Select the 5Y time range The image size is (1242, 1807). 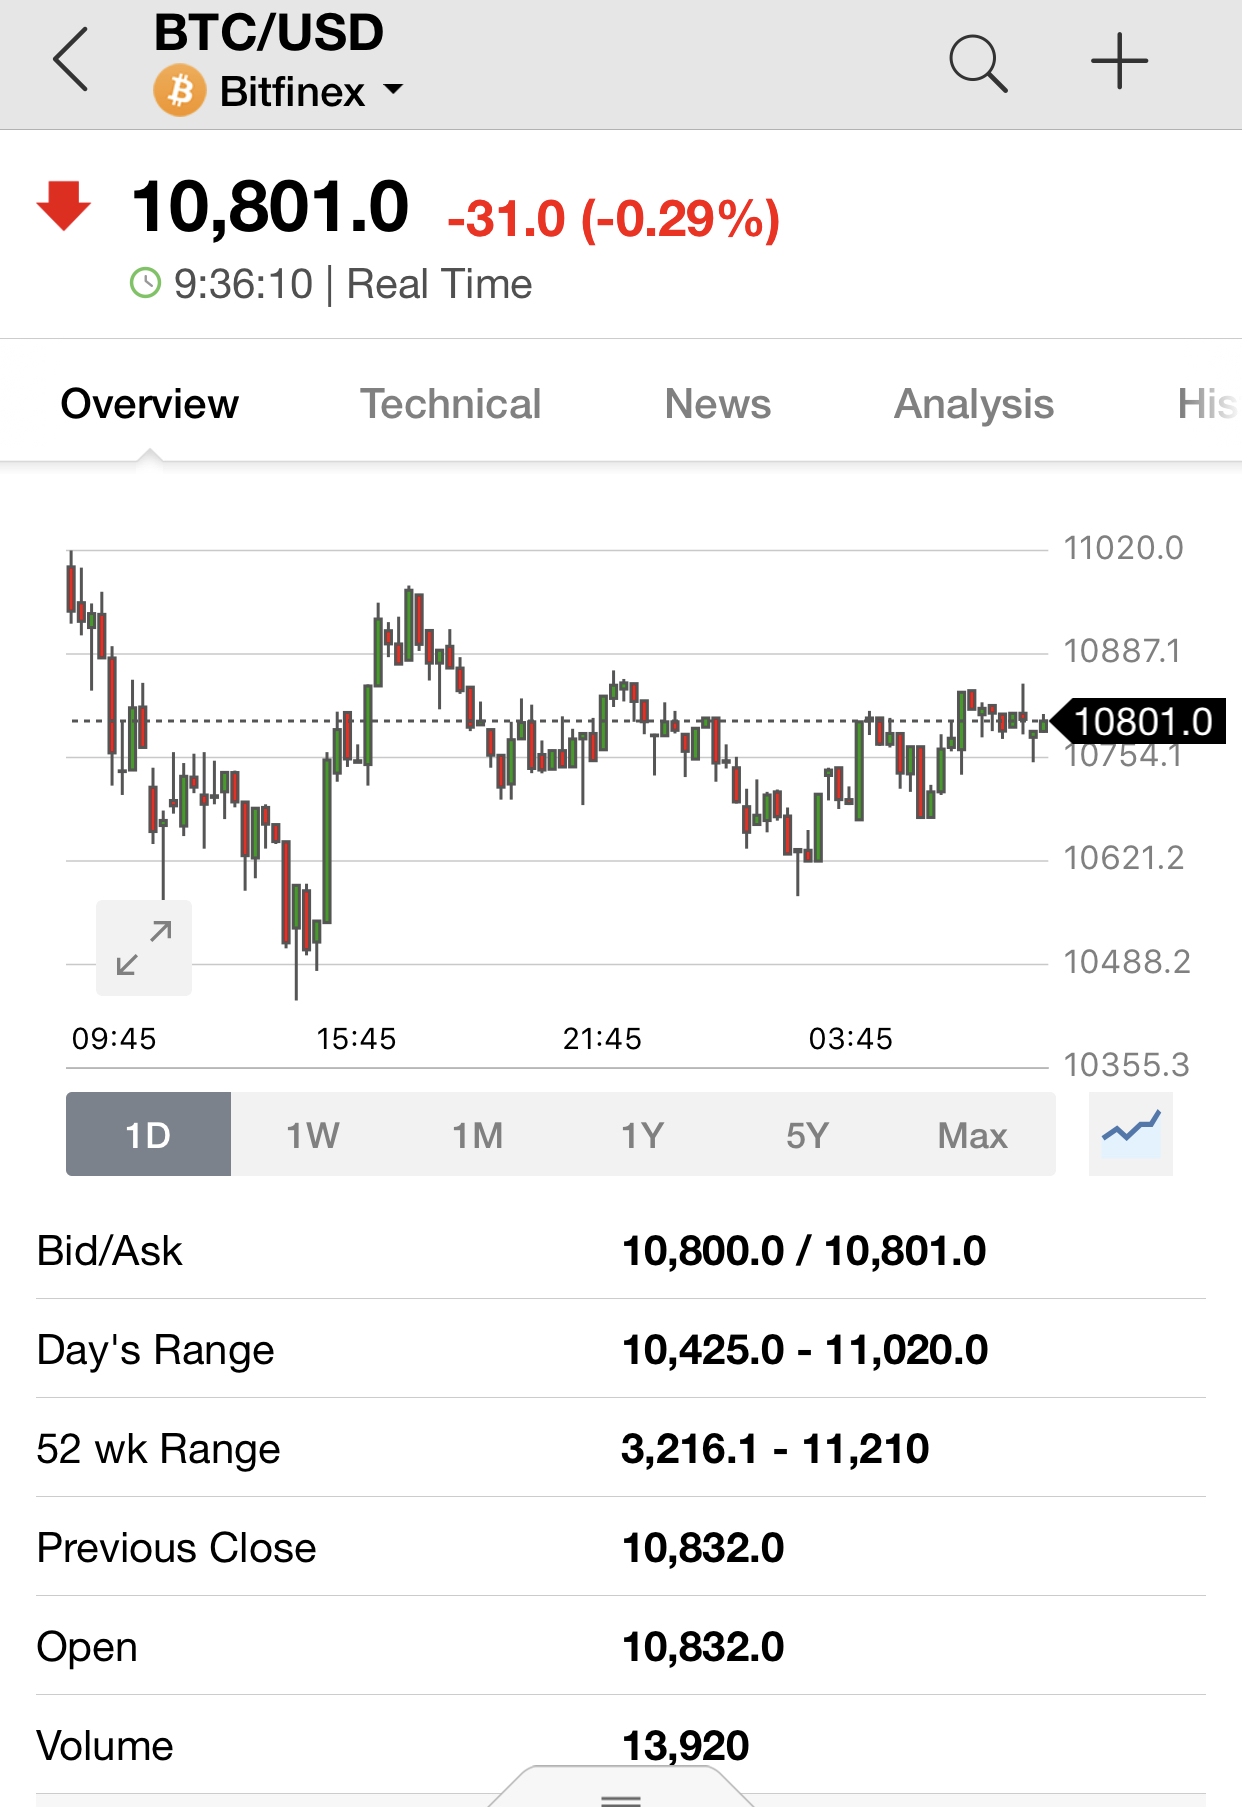(x=807, y=1135)
